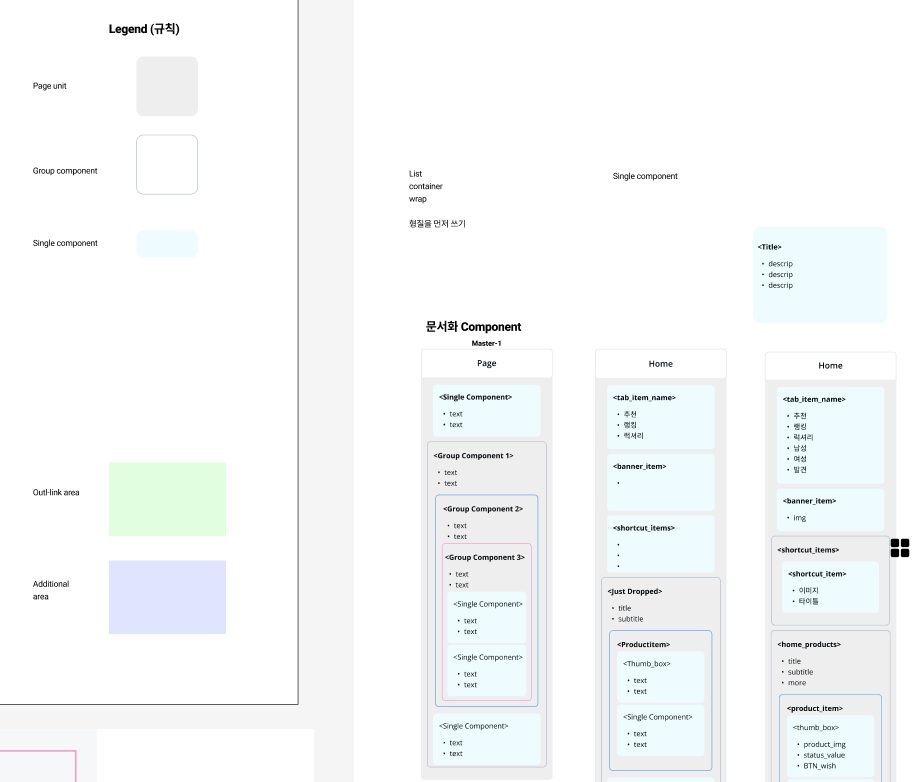
Task: Click the Master-1 label
Action: click(486, 343)
